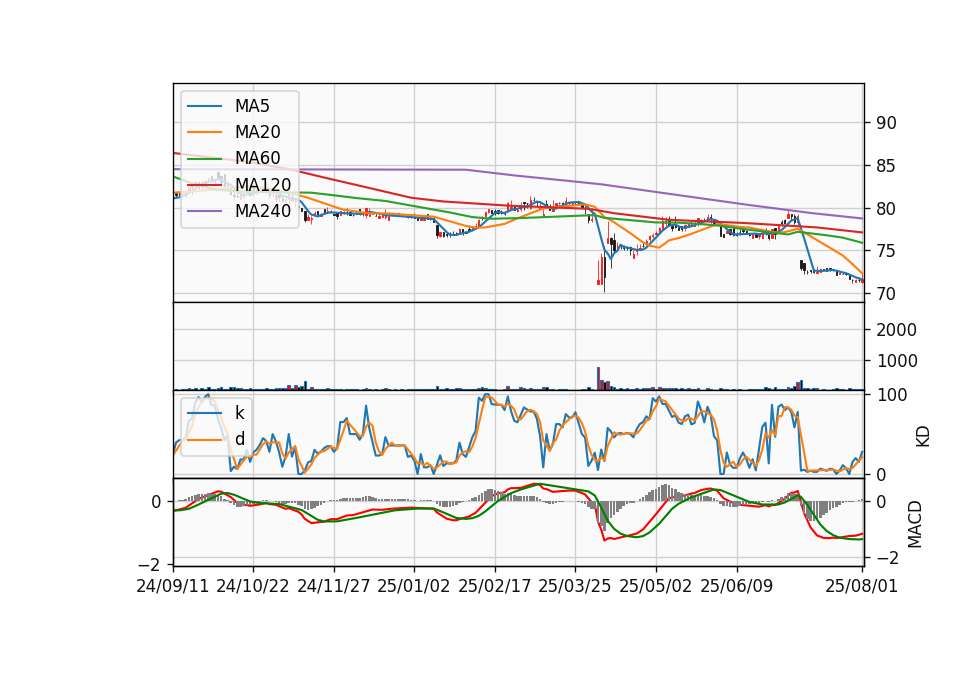Click the 1000 volume axis label

tap(896, 361)
